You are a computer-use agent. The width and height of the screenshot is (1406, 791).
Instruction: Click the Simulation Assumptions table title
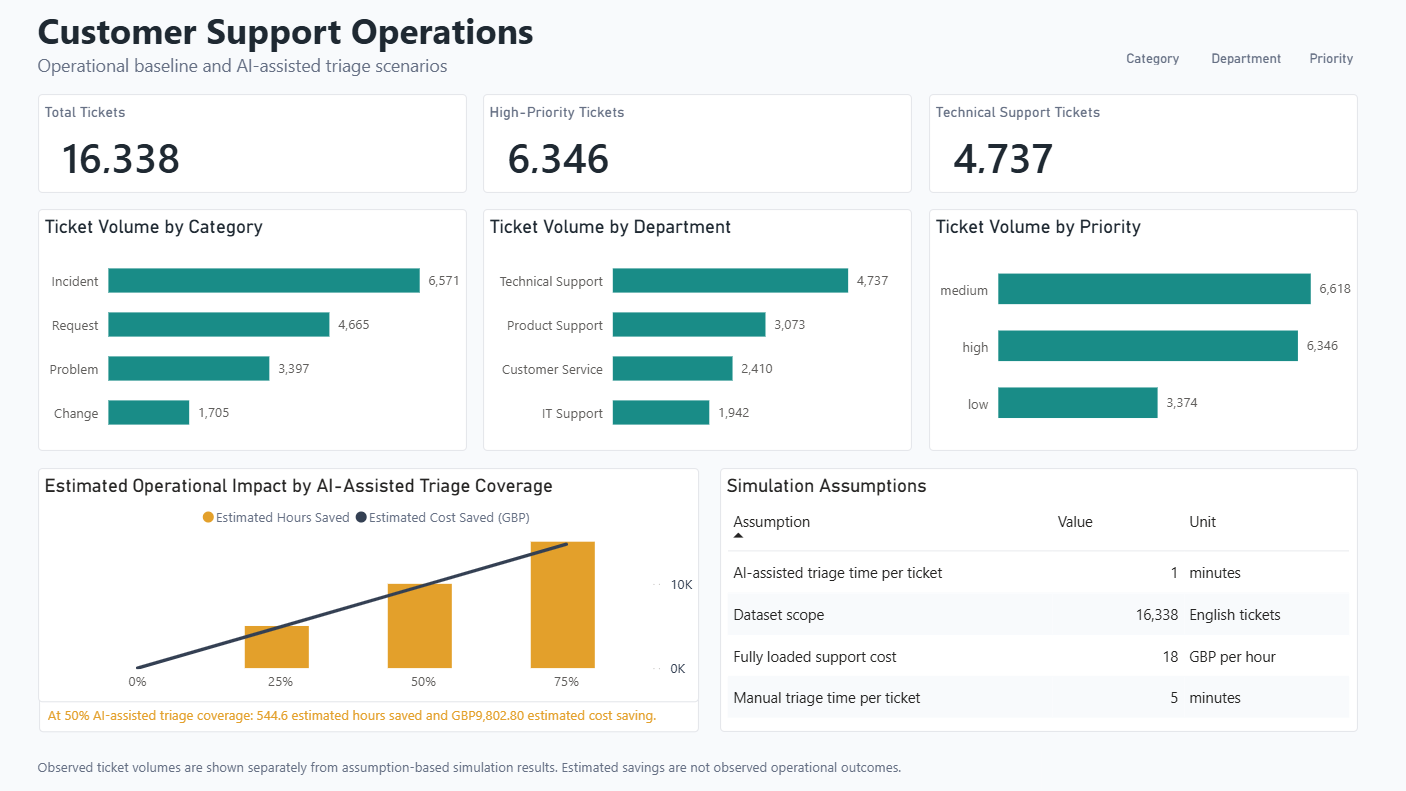tap(827, 486)
